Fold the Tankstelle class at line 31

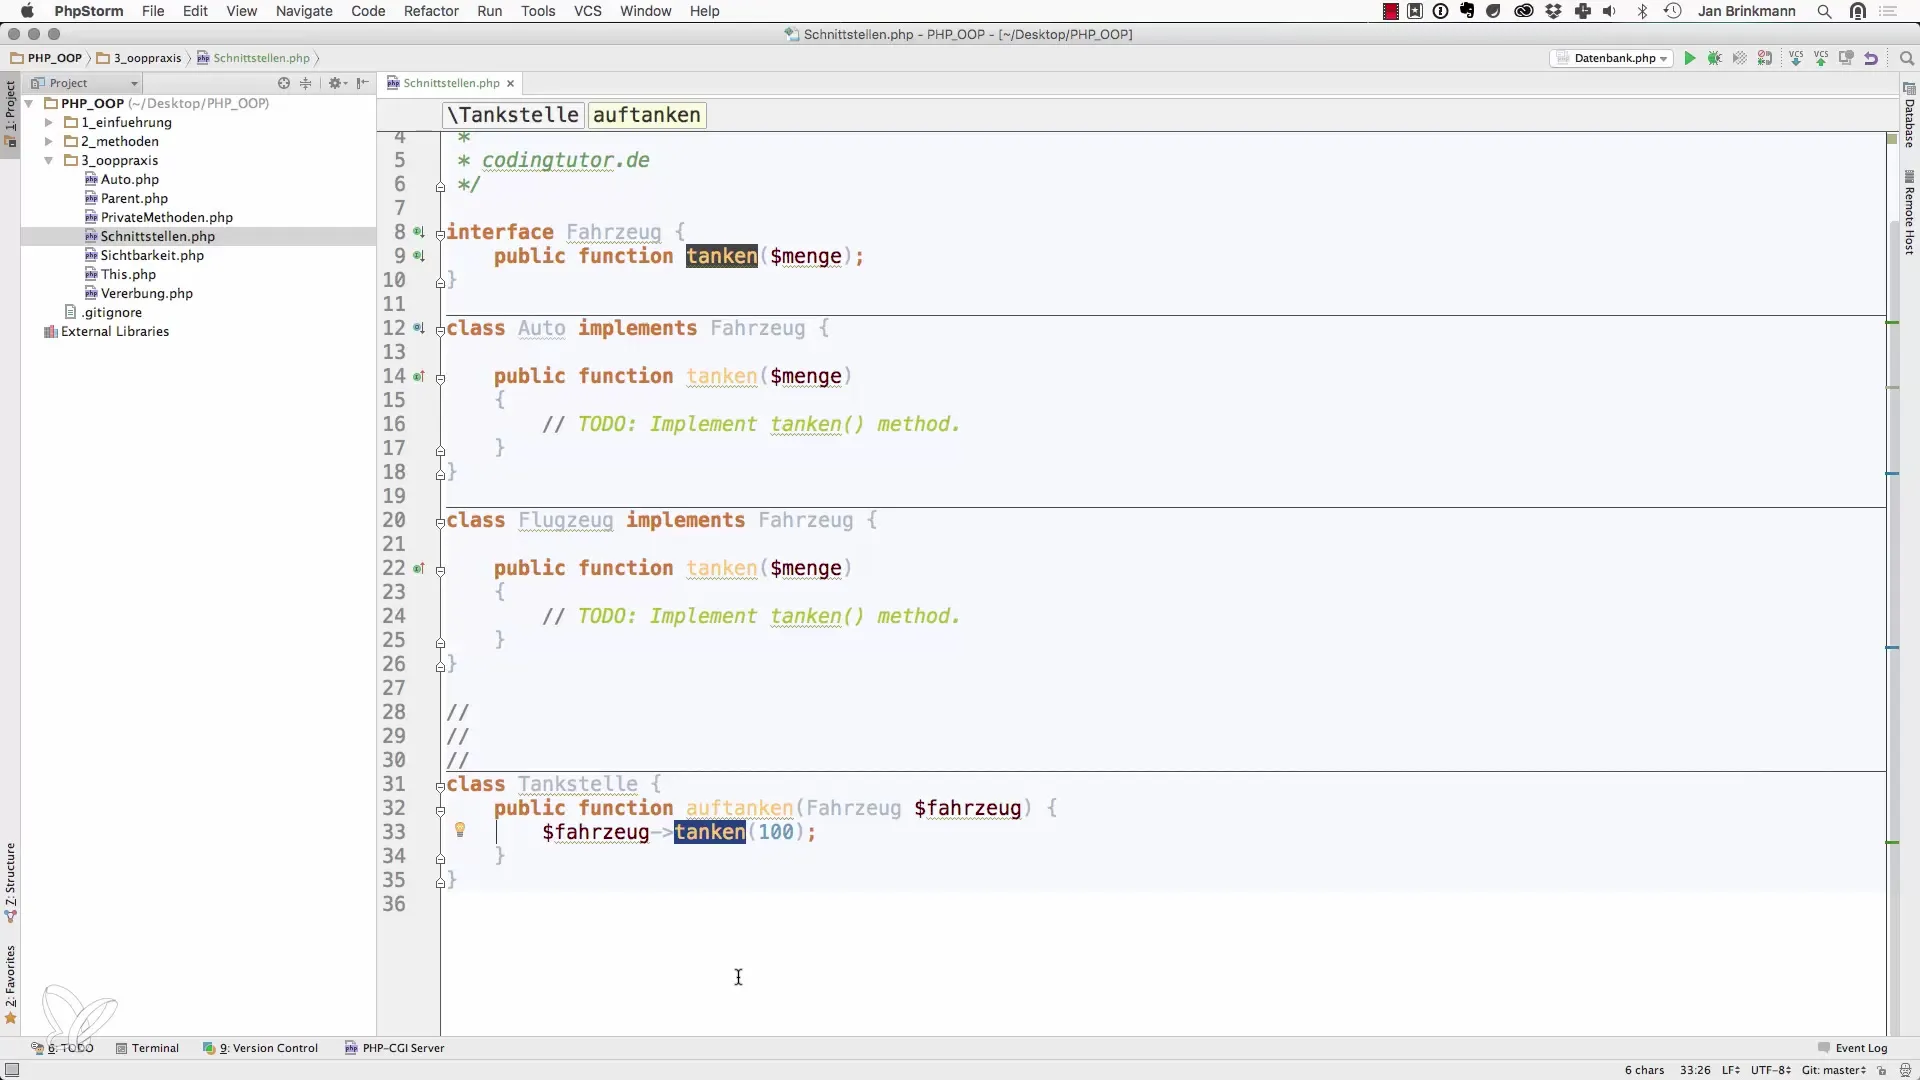(440, 786)
